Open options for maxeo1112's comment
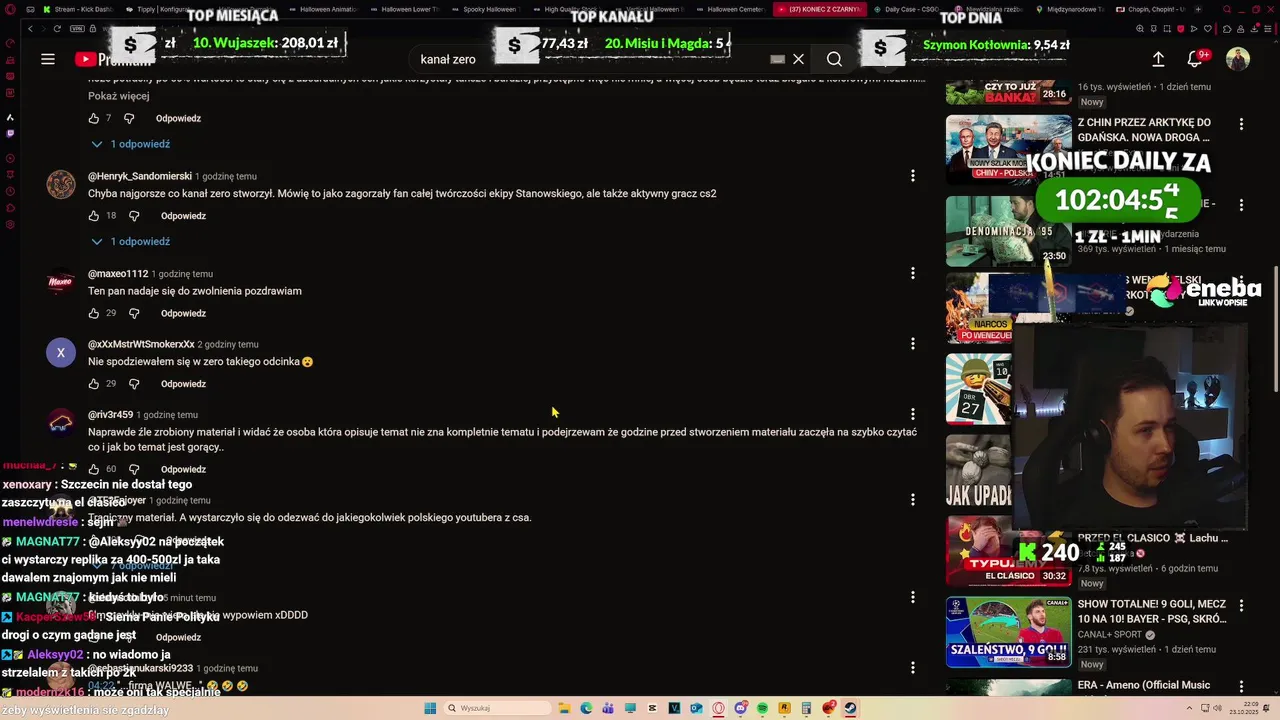Viewport: 1280px width, 720px height. [x=912, y=273]
